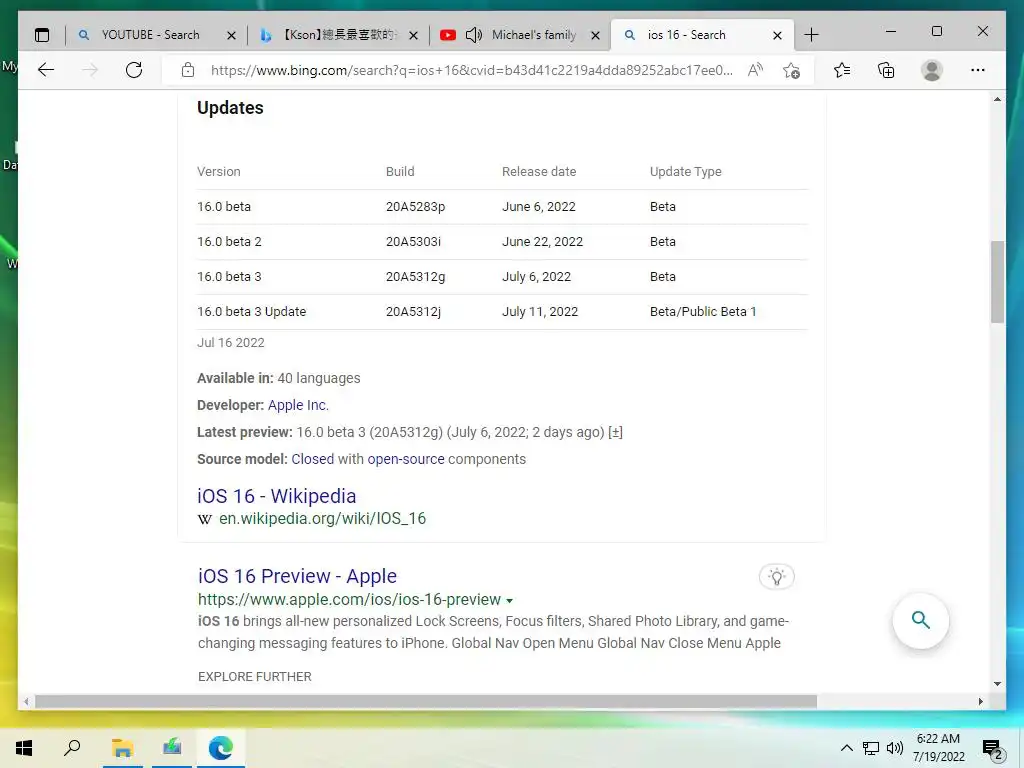Image resolution: width=1024 pixels, height=768 pixels.
Task: Open the browser profile avatar
Action: [x=932, y=70]
